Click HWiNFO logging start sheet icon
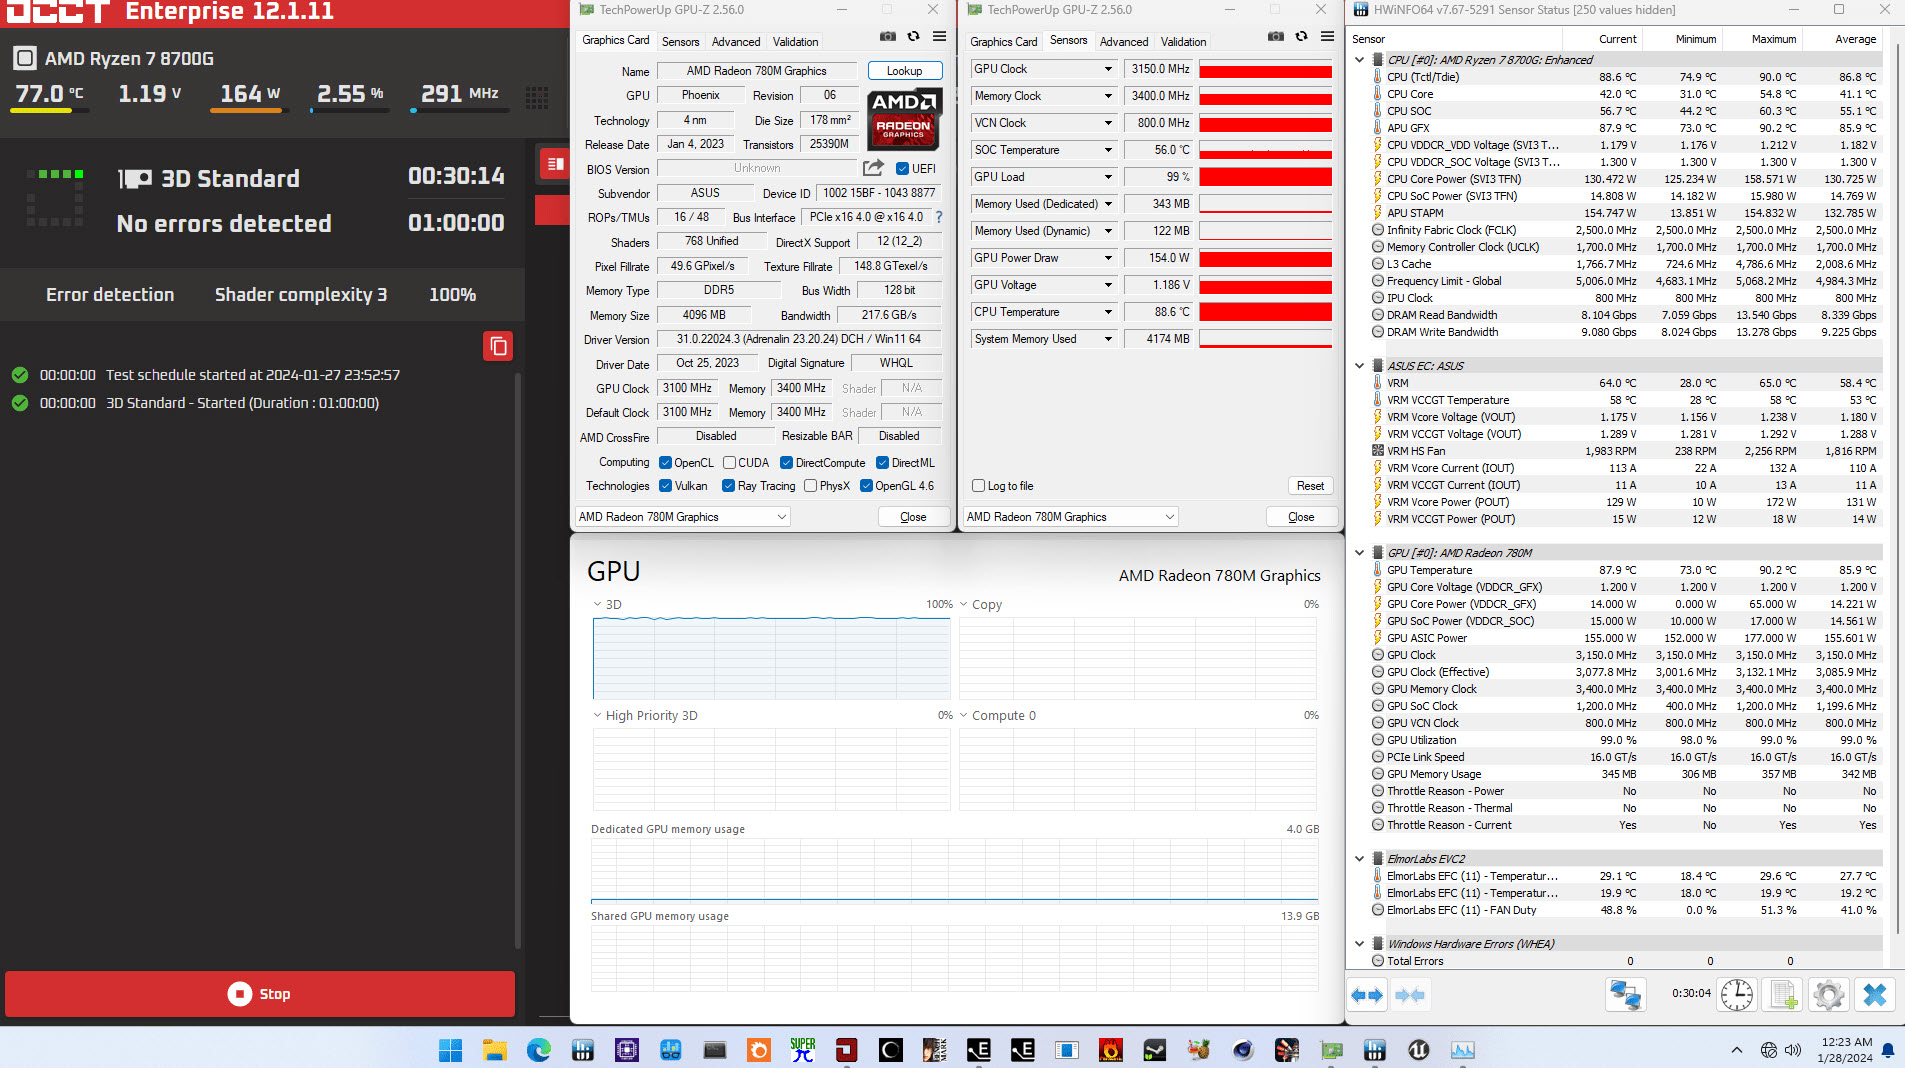Image resolution: width=1905 pixels, height=1068 pixels. click(1783, 995)
